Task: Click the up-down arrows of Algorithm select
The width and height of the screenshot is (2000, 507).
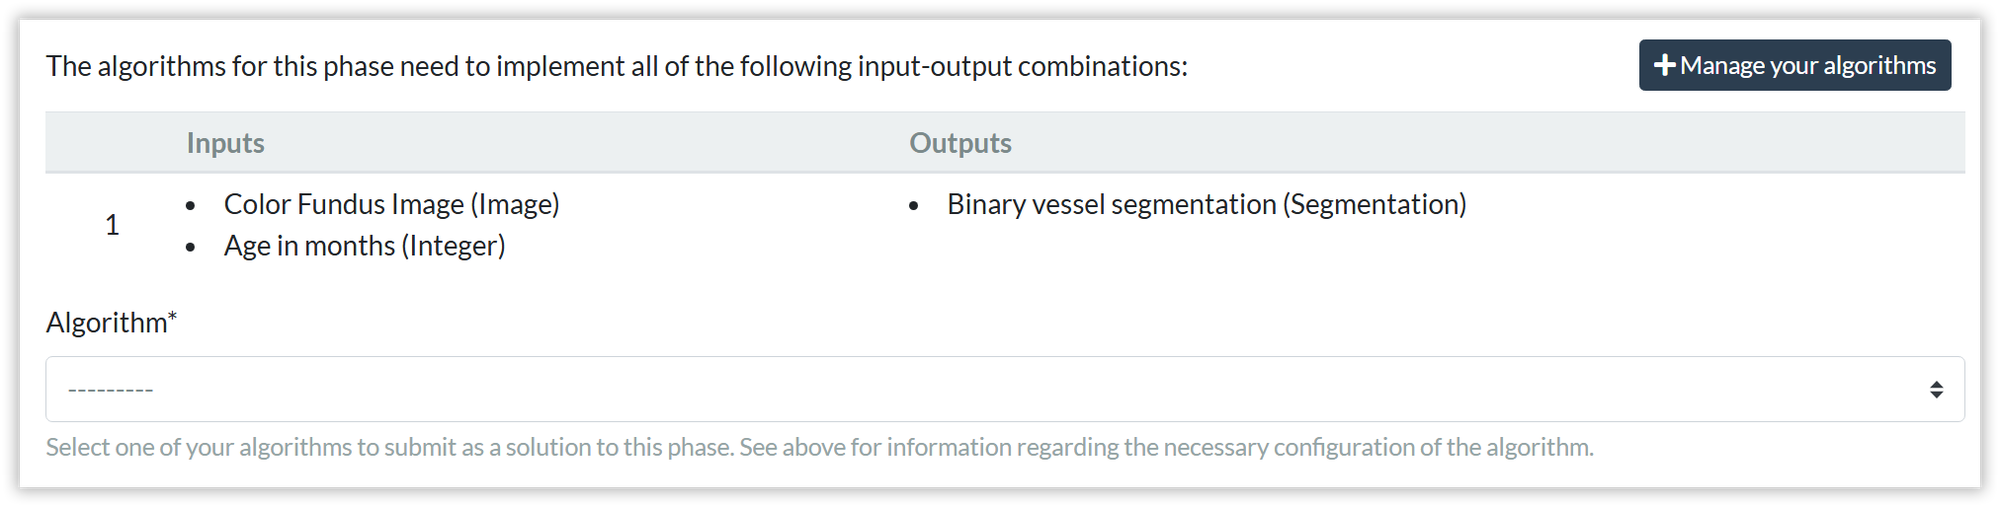Action: coord(1936,389)
